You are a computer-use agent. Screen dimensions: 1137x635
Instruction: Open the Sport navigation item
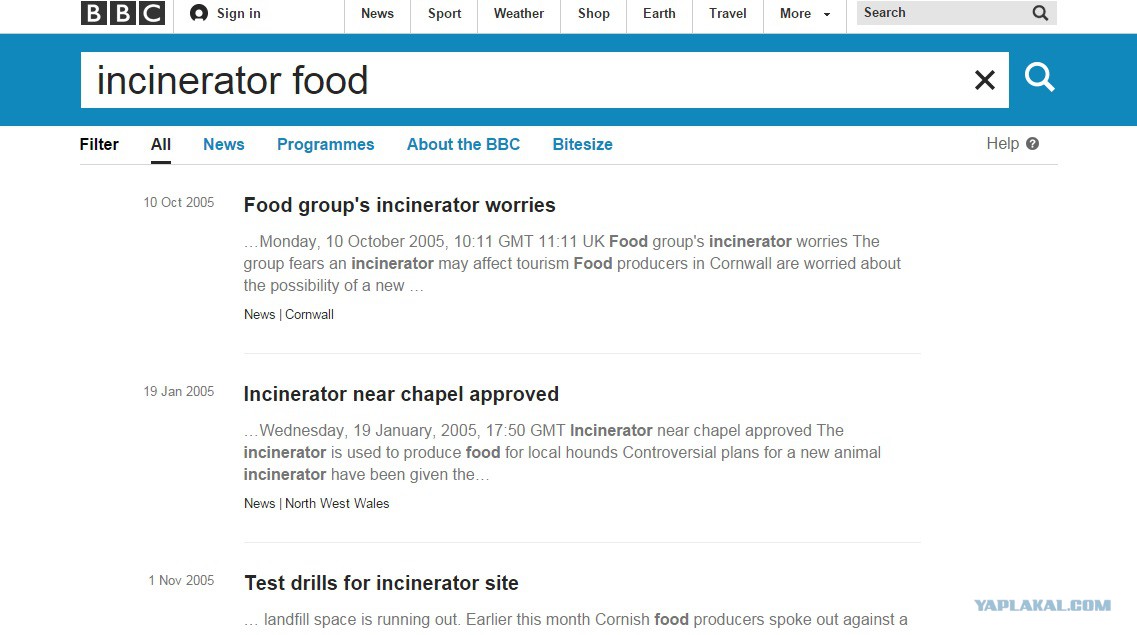(445, 13)
